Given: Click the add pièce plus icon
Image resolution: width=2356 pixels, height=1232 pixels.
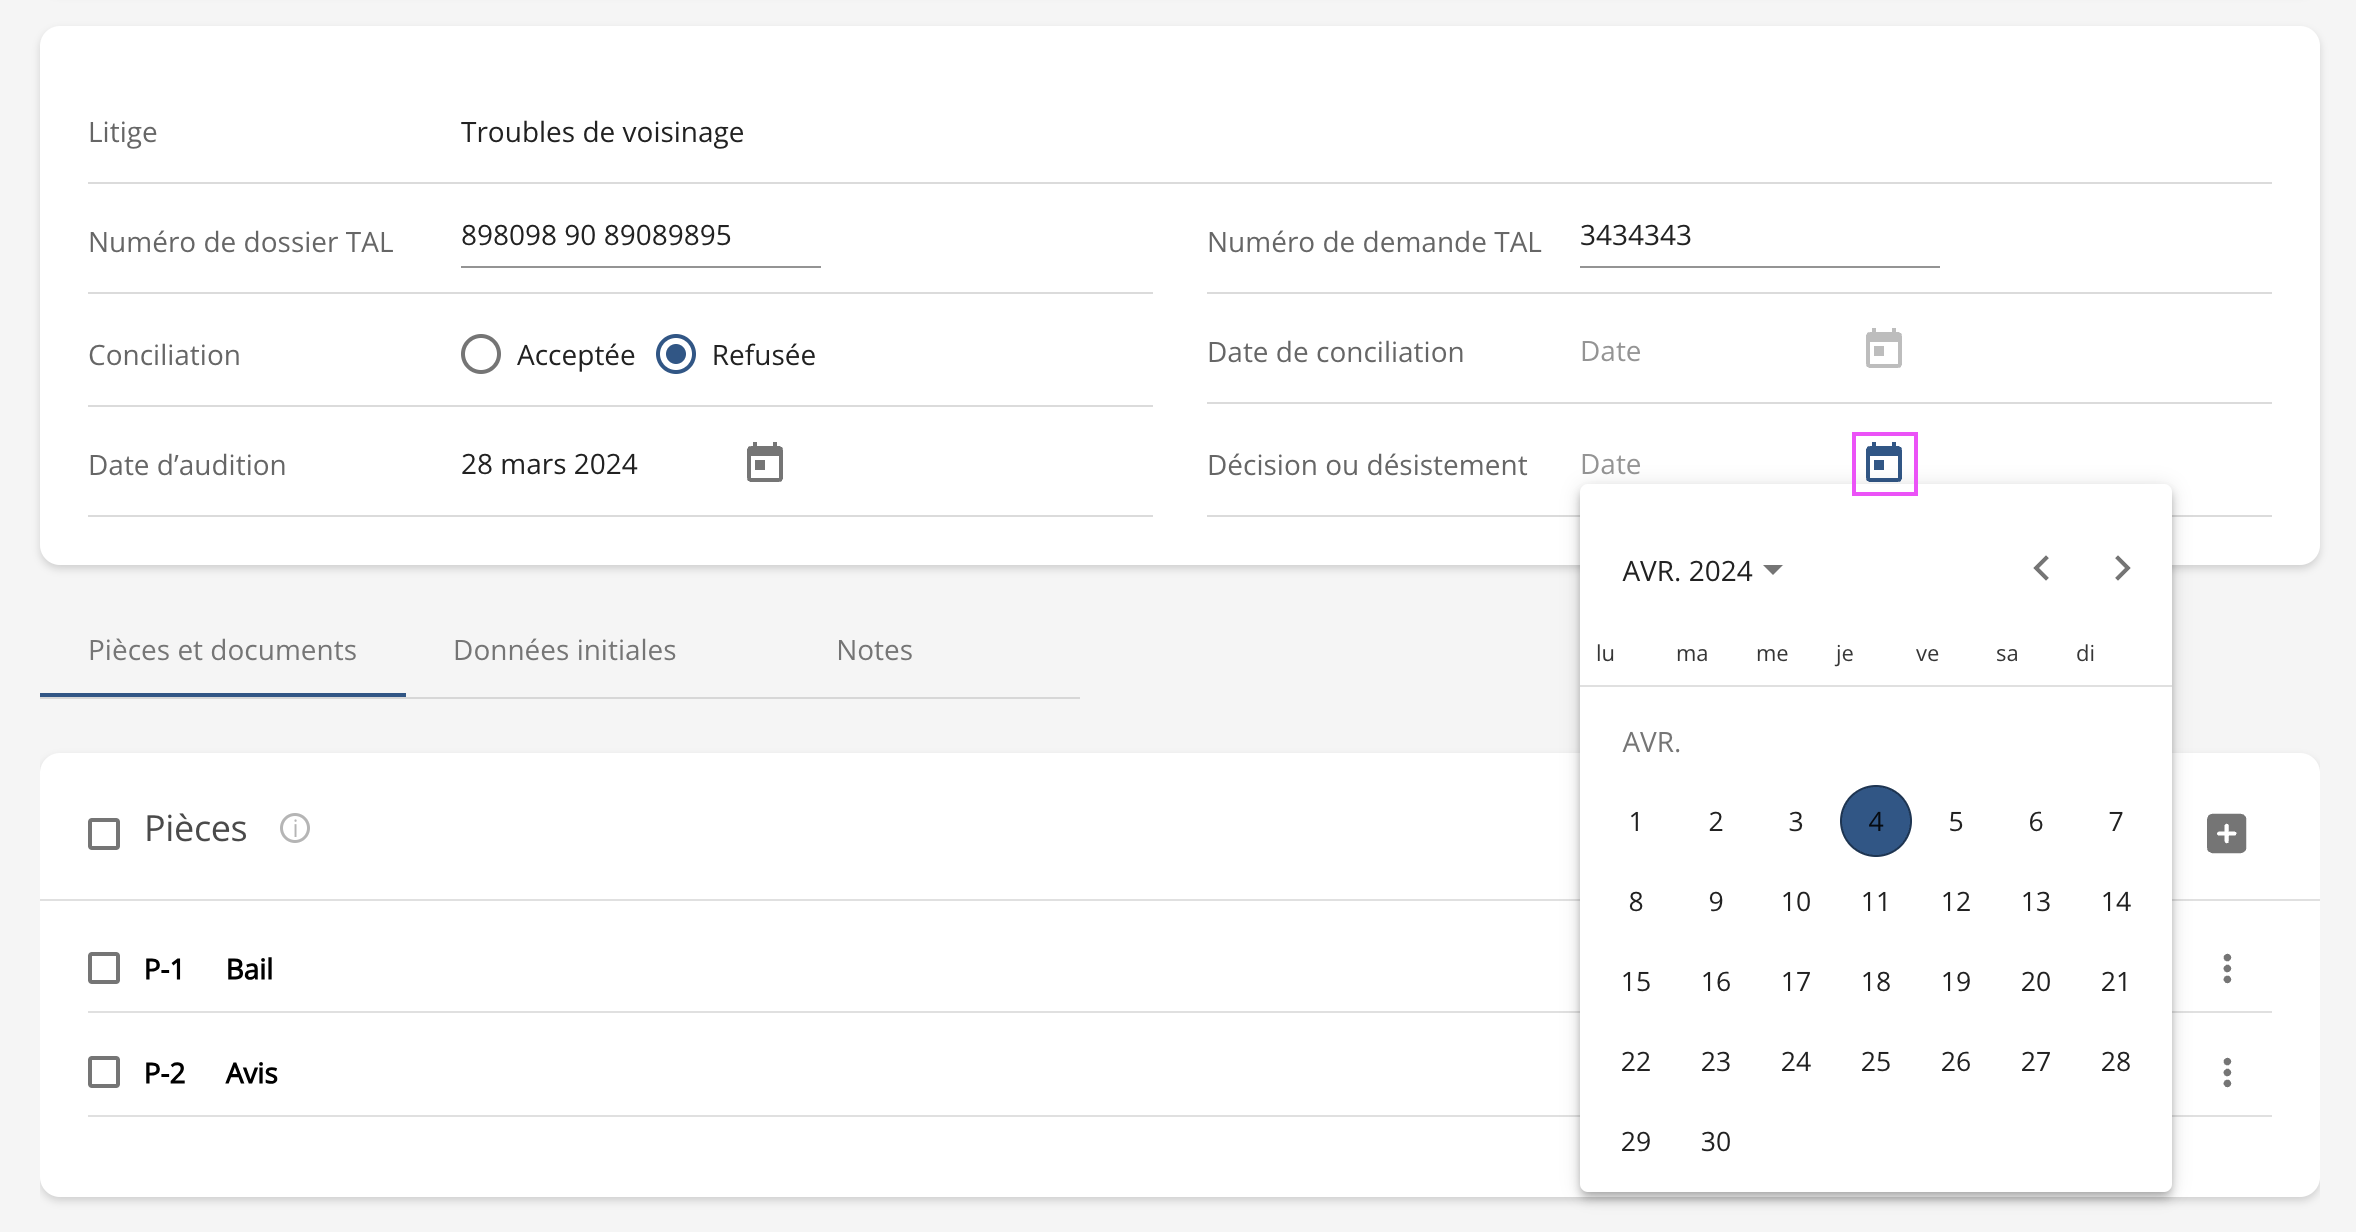Looking at the screenshot, I should pyautogui.click(x=2226, y=833).
